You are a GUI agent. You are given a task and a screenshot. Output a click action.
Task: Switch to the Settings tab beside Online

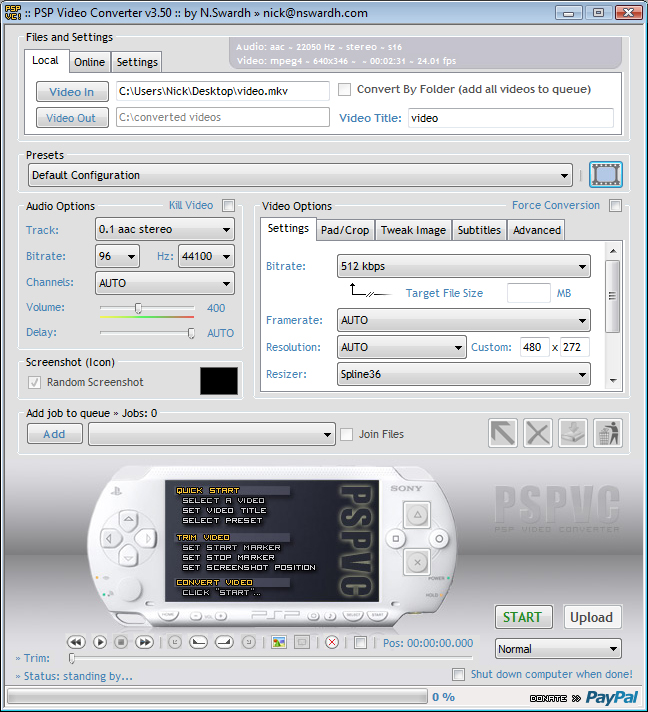[137, 62]
